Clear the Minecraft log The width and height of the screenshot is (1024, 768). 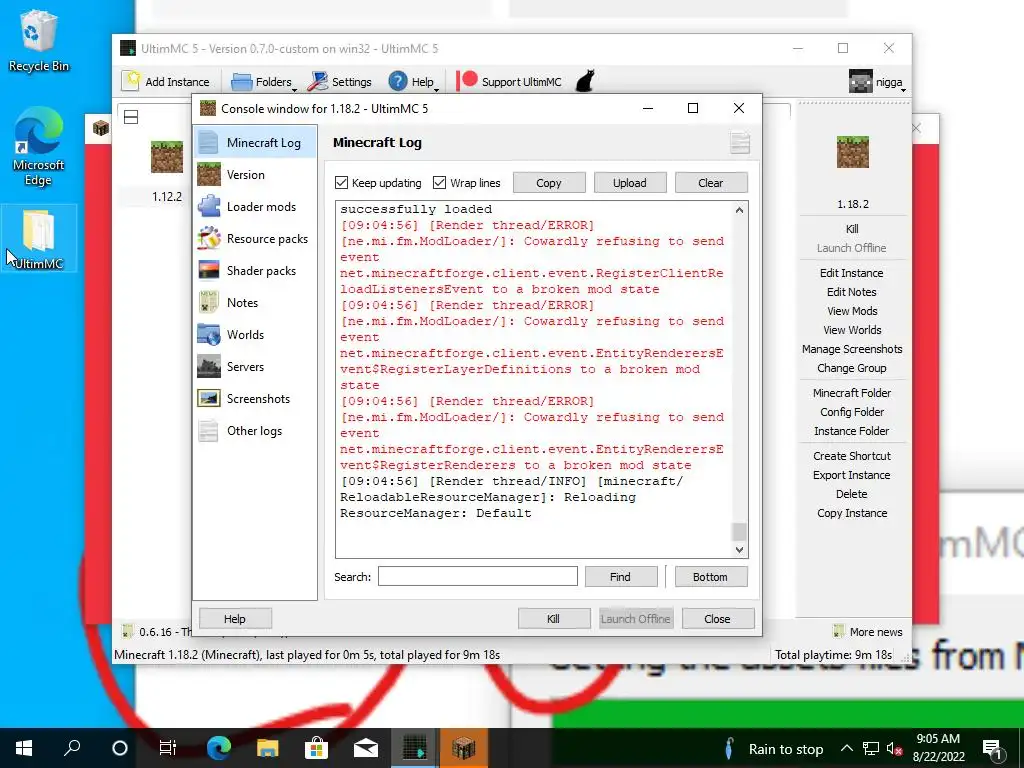pos(711,183)
